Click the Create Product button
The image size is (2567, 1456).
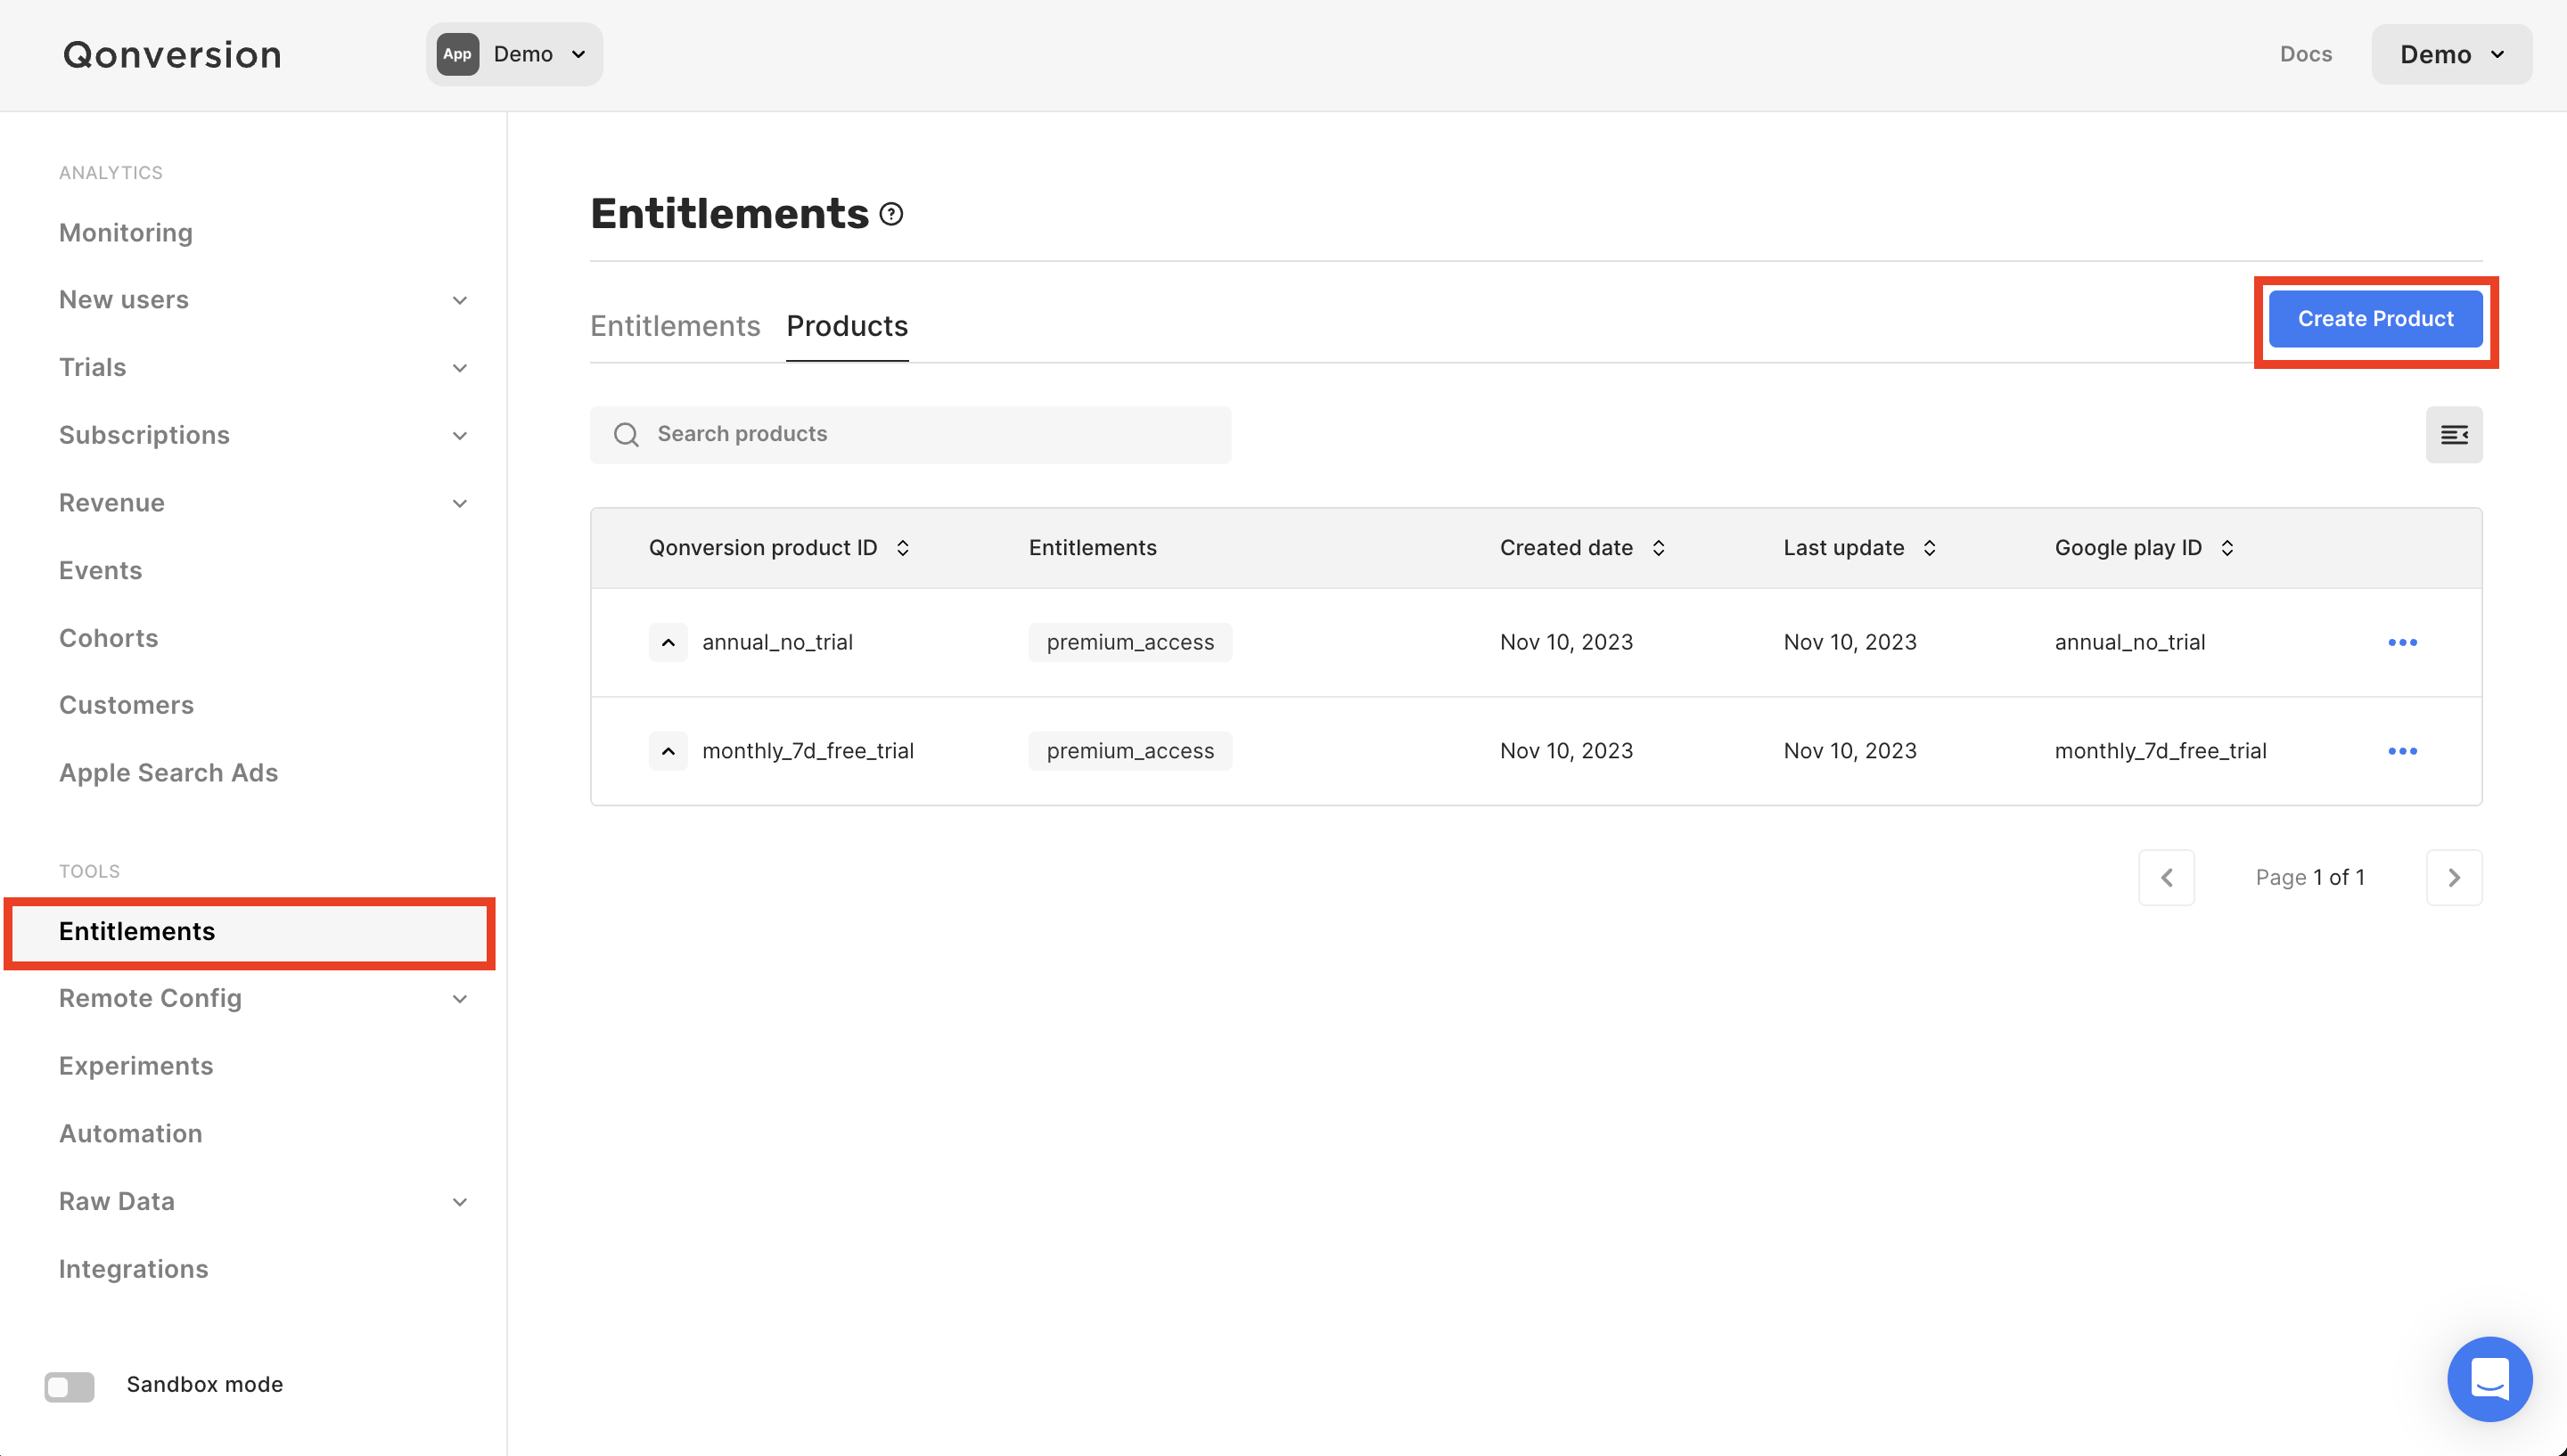[x=2375, y=319]
